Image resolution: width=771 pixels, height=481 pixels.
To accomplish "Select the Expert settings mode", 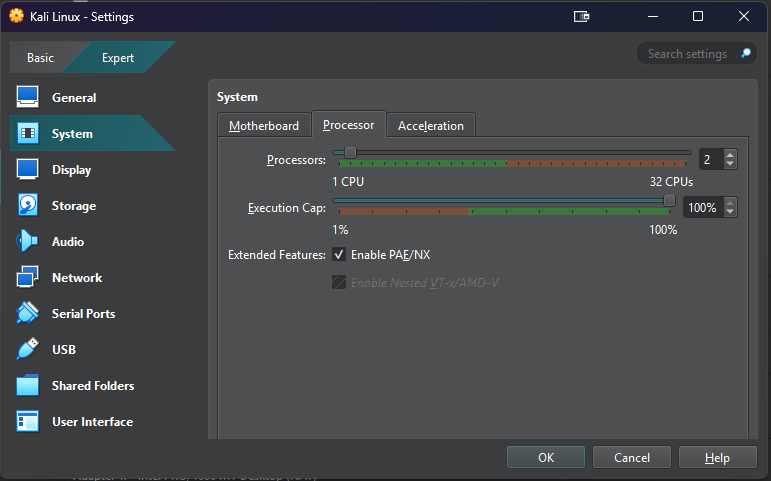I will [118, 58].
